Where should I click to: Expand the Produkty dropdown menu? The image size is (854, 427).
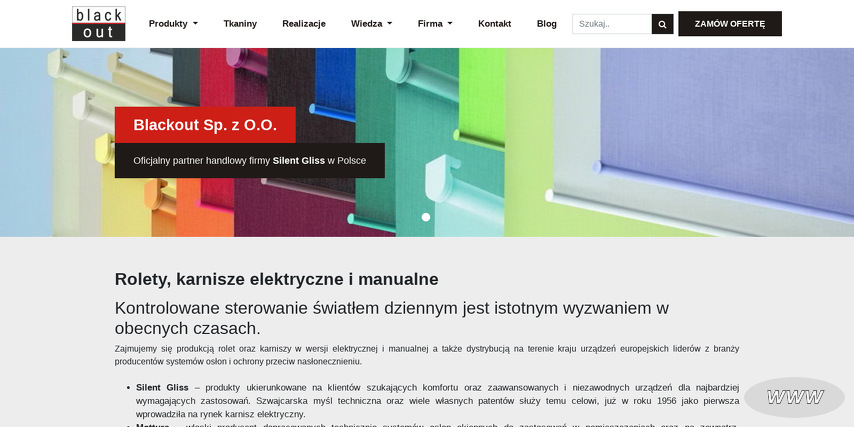click(173, 24)
